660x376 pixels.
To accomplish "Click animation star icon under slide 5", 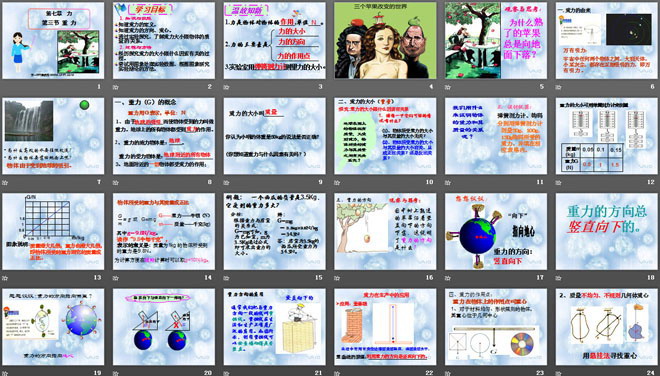I will pyautogui.click(x=448, y=87).
